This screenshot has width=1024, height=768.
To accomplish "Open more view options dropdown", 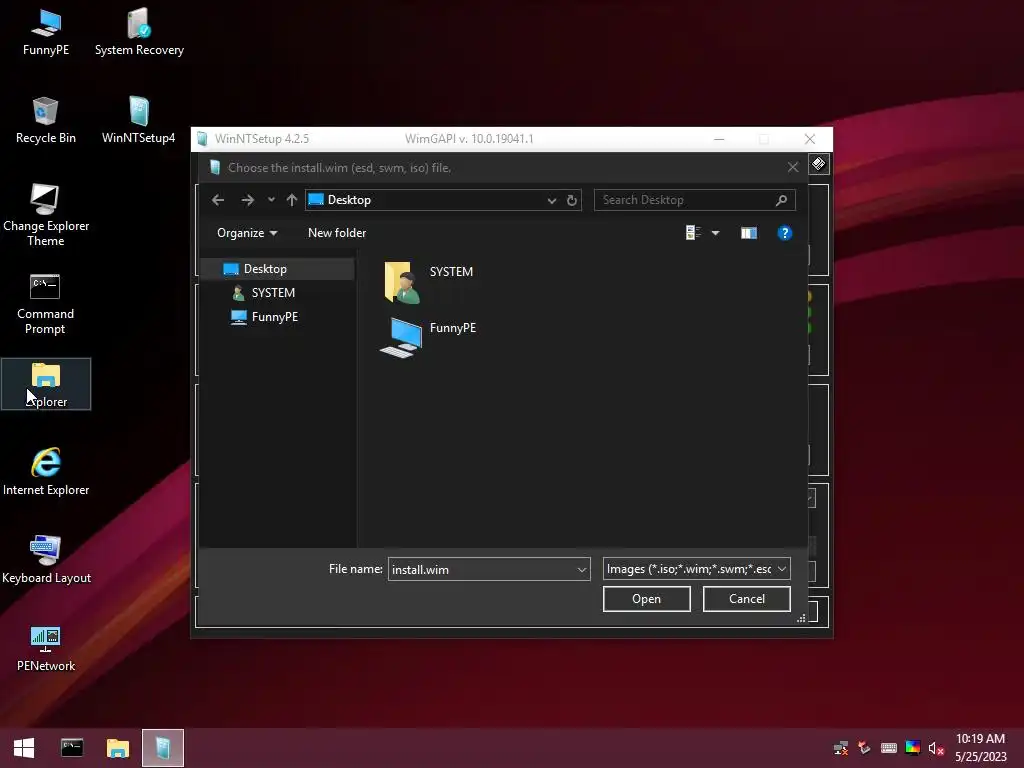I will (x=716, y=233).
